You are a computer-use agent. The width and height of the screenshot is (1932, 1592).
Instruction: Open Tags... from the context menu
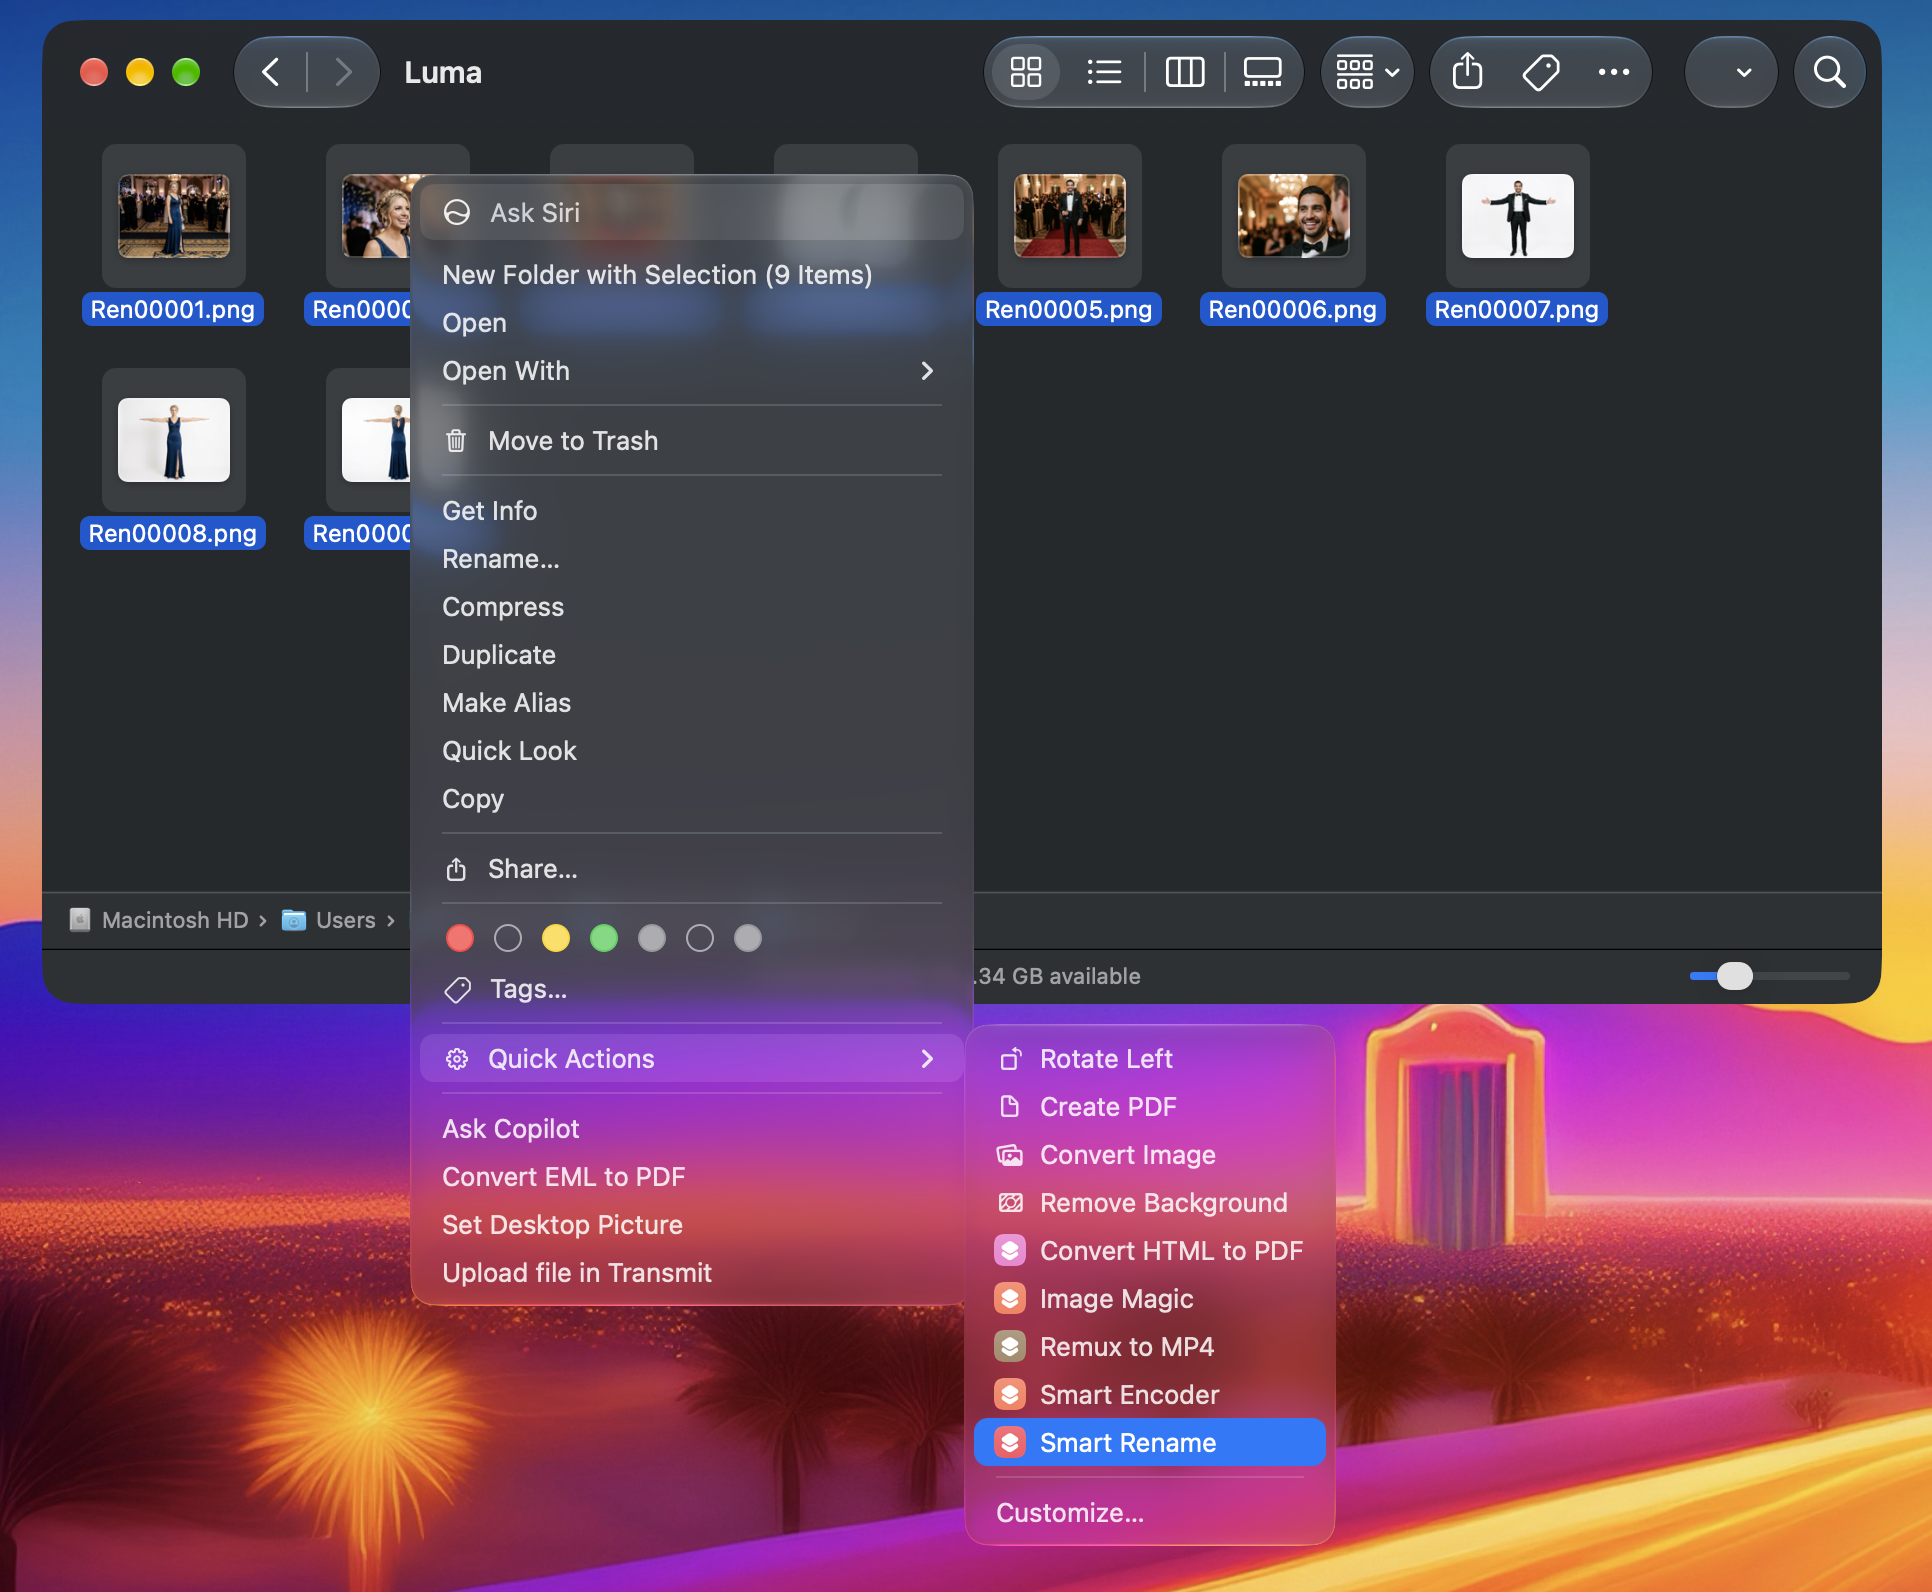[692, 989]
